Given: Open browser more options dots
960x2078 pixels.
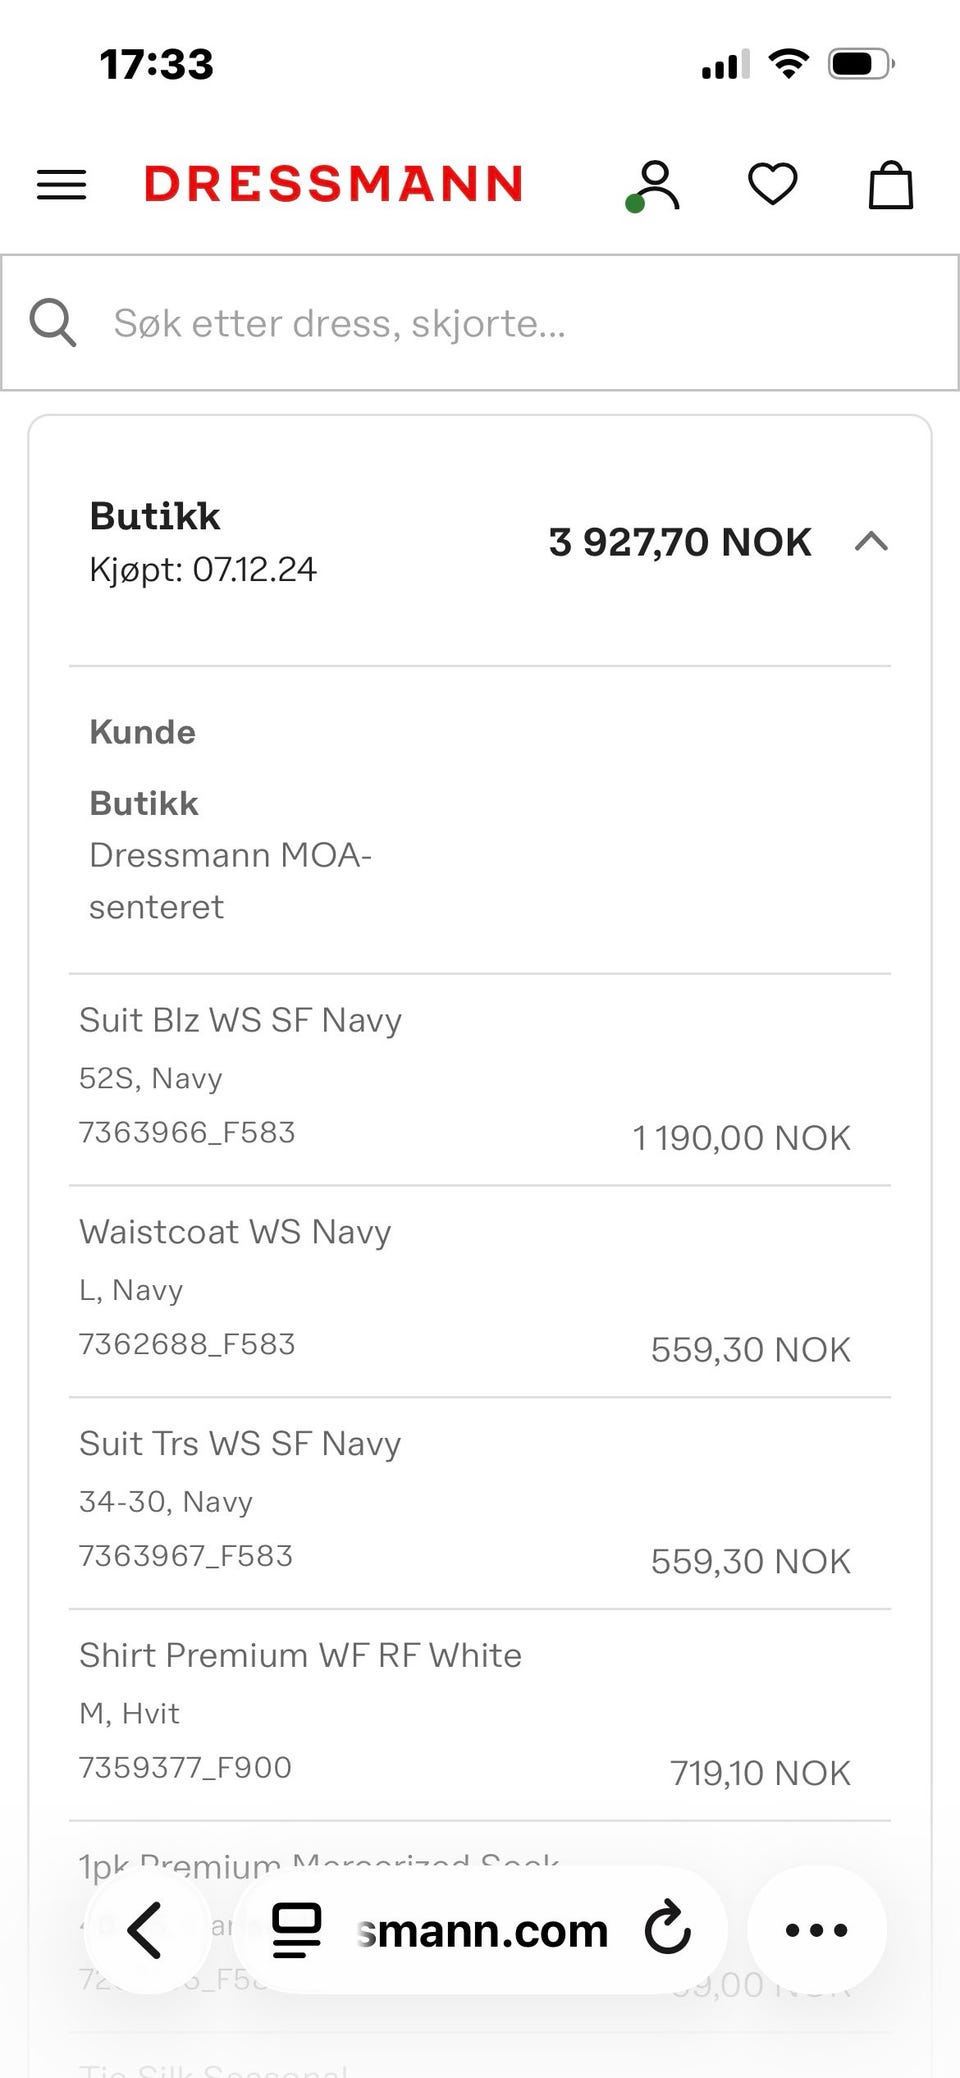Looking at the screenshot, I should 816,1930.
